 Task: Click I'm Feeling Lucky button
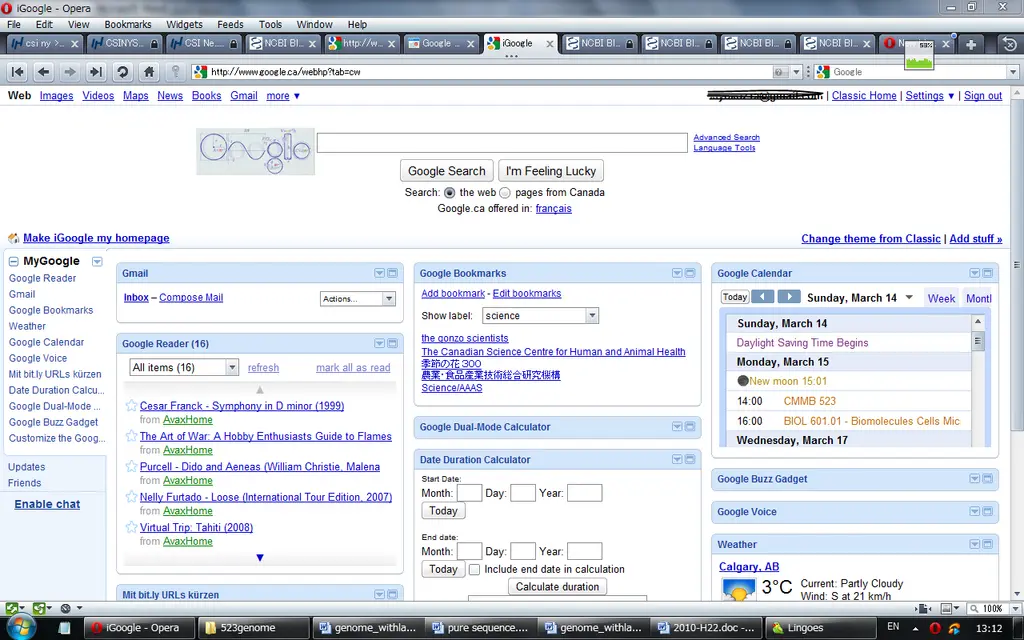coord(551,171)
